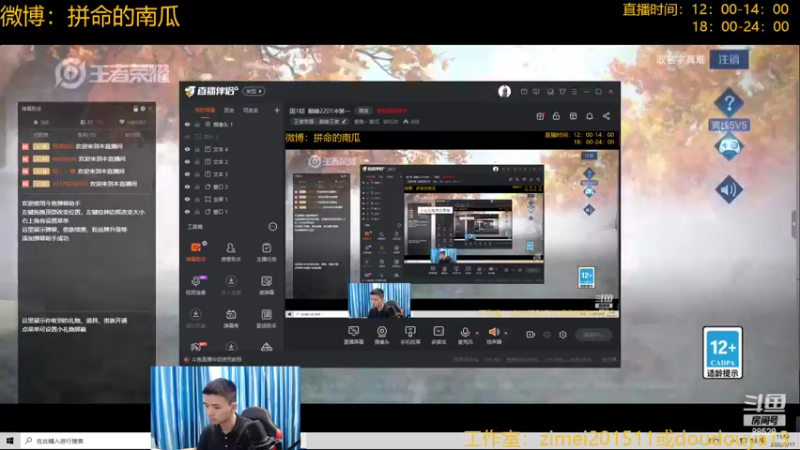
Task: Add 直播屏幕 screen capture source
Action: click(x=354, y=335)
